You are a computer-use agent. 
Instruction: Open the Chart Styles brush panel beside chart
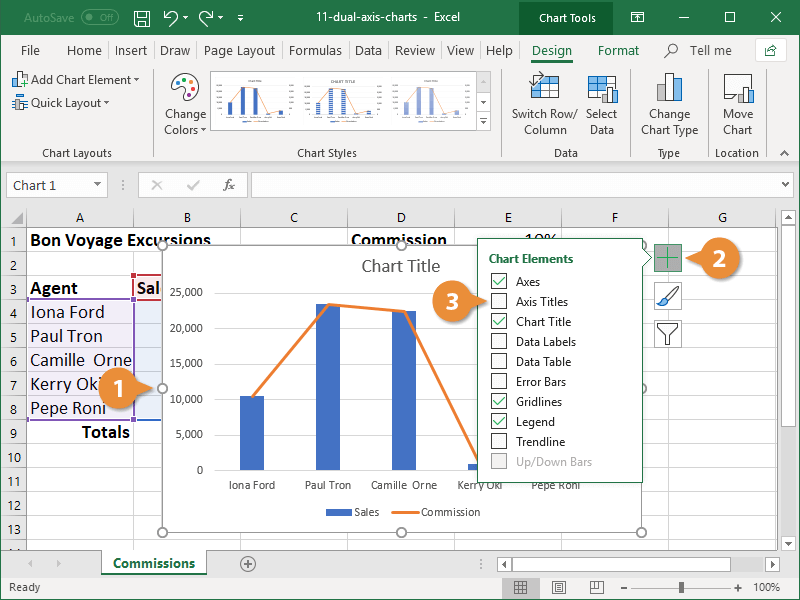667,295
